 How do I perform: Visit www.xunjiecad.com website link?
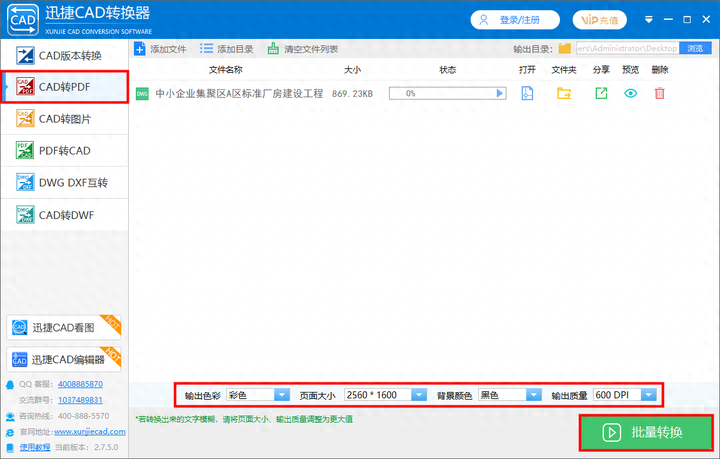click(90, 431)
